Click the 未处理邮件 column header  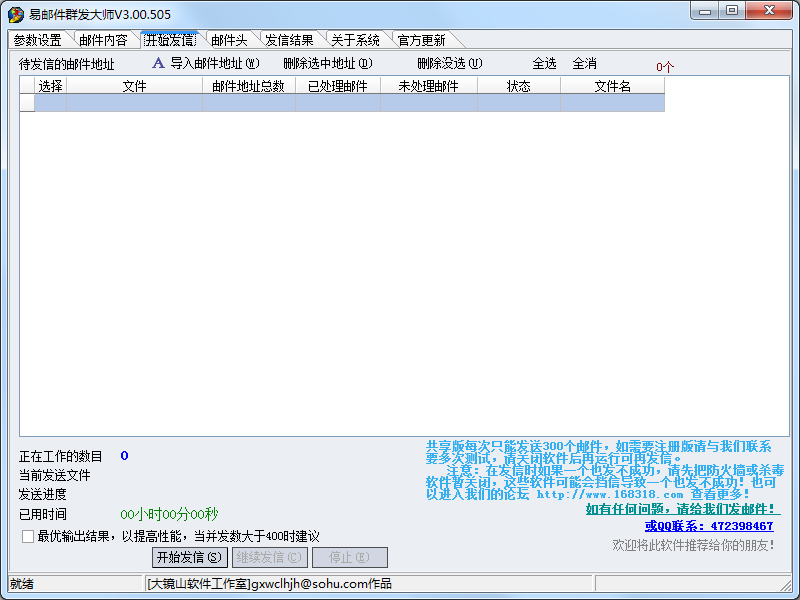click(x=429, y=86)
